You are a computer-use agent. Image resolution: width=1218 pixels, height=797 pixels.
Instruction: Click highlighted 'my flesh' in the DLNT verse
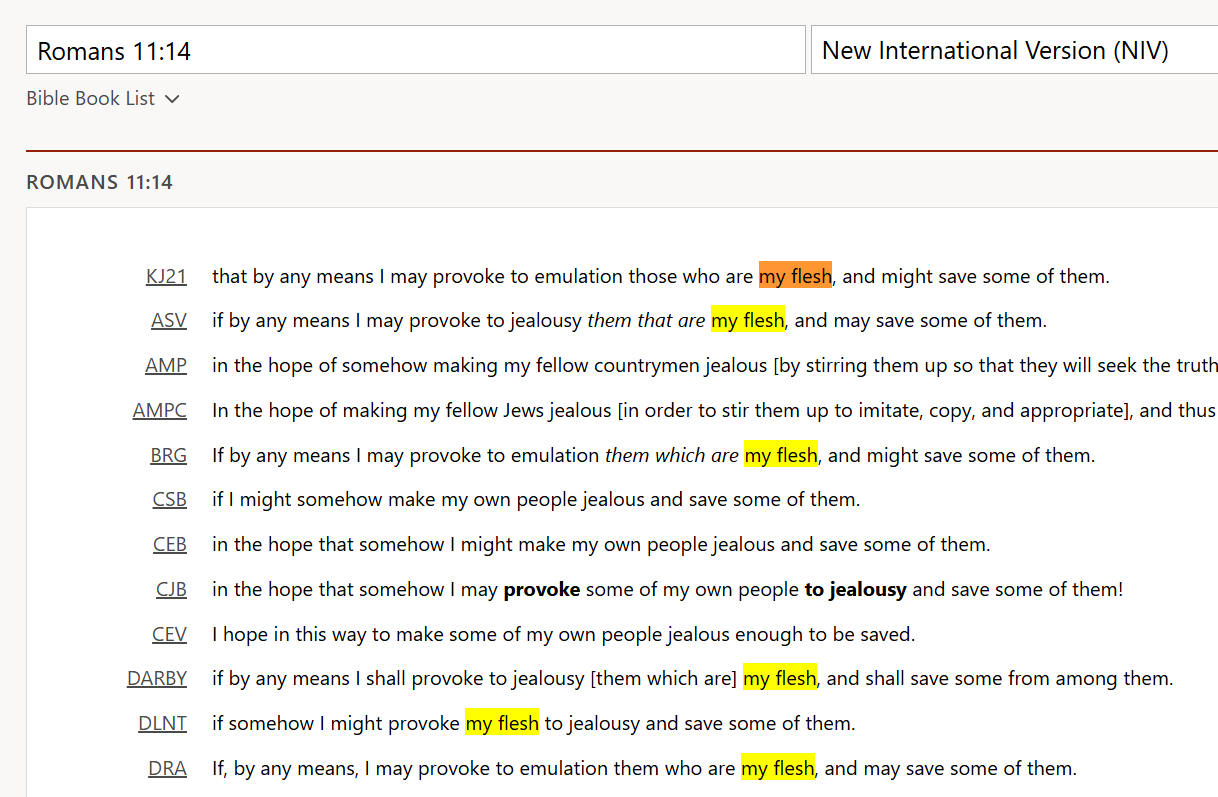pyautogui.click(x=502, y=723)
